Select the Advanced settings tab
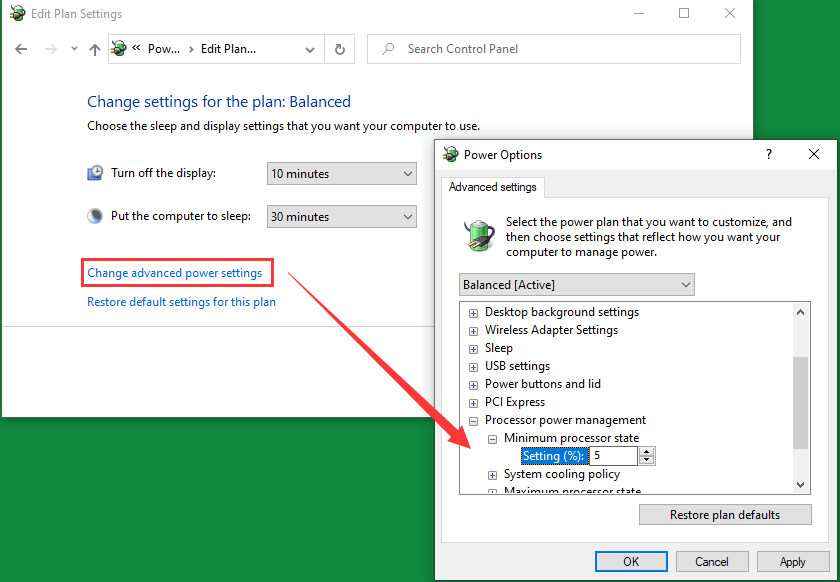Viewport: 840px width, 582px height. (x=492, y=187)
